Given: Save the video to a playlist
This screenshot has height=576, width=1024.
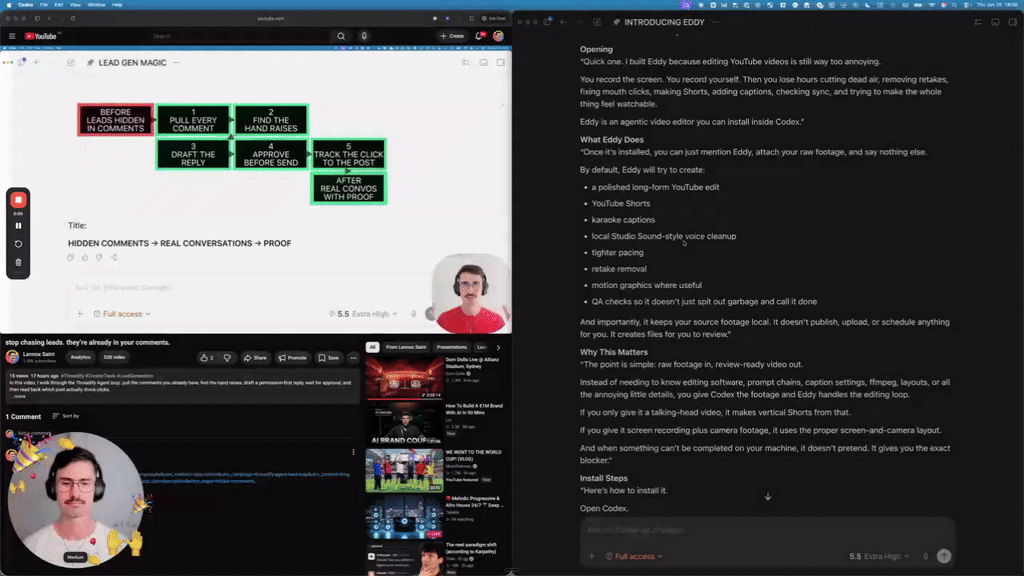Looking at the screenshot, I should pyautogui.click(x=328, y=358).
